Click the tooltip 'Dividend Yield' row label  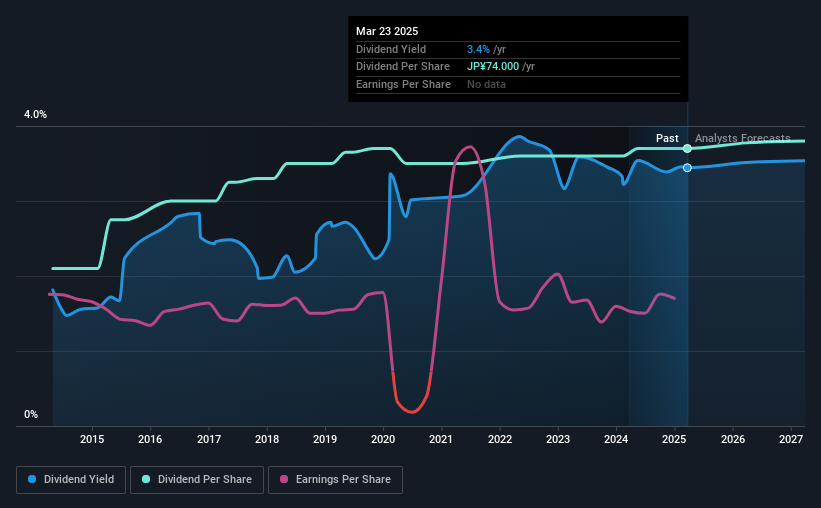pyautogui.click(x=391, y=49)
